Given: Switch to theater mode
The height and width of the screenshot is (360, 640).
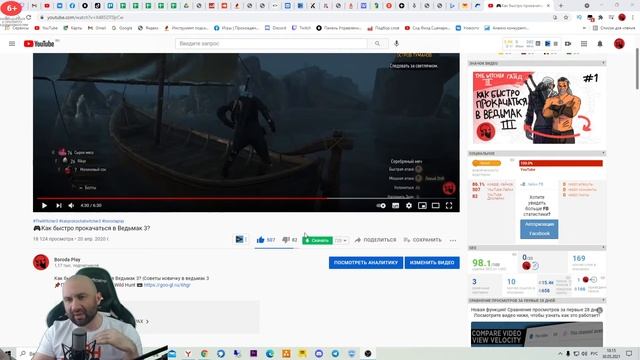Looking at the screenshot, I should (436, 206).
